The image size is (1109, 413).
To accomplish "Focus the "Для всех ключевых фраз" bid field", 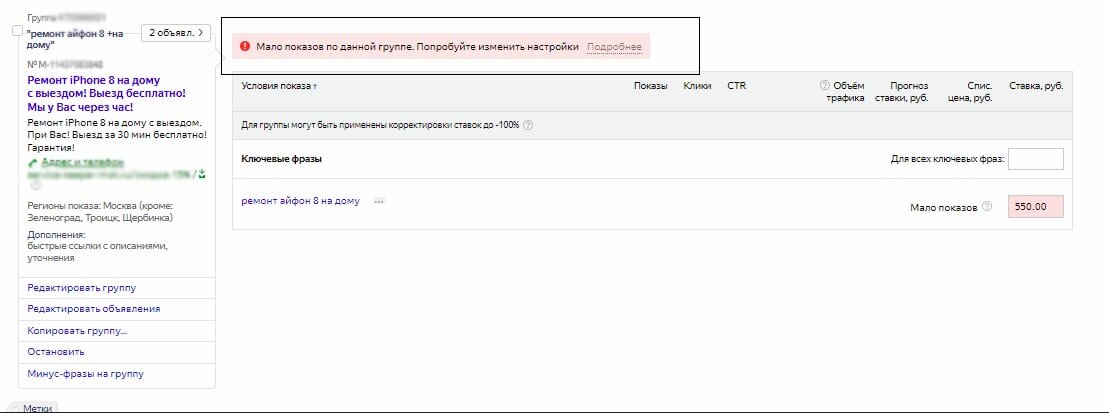I will 1035,159.
